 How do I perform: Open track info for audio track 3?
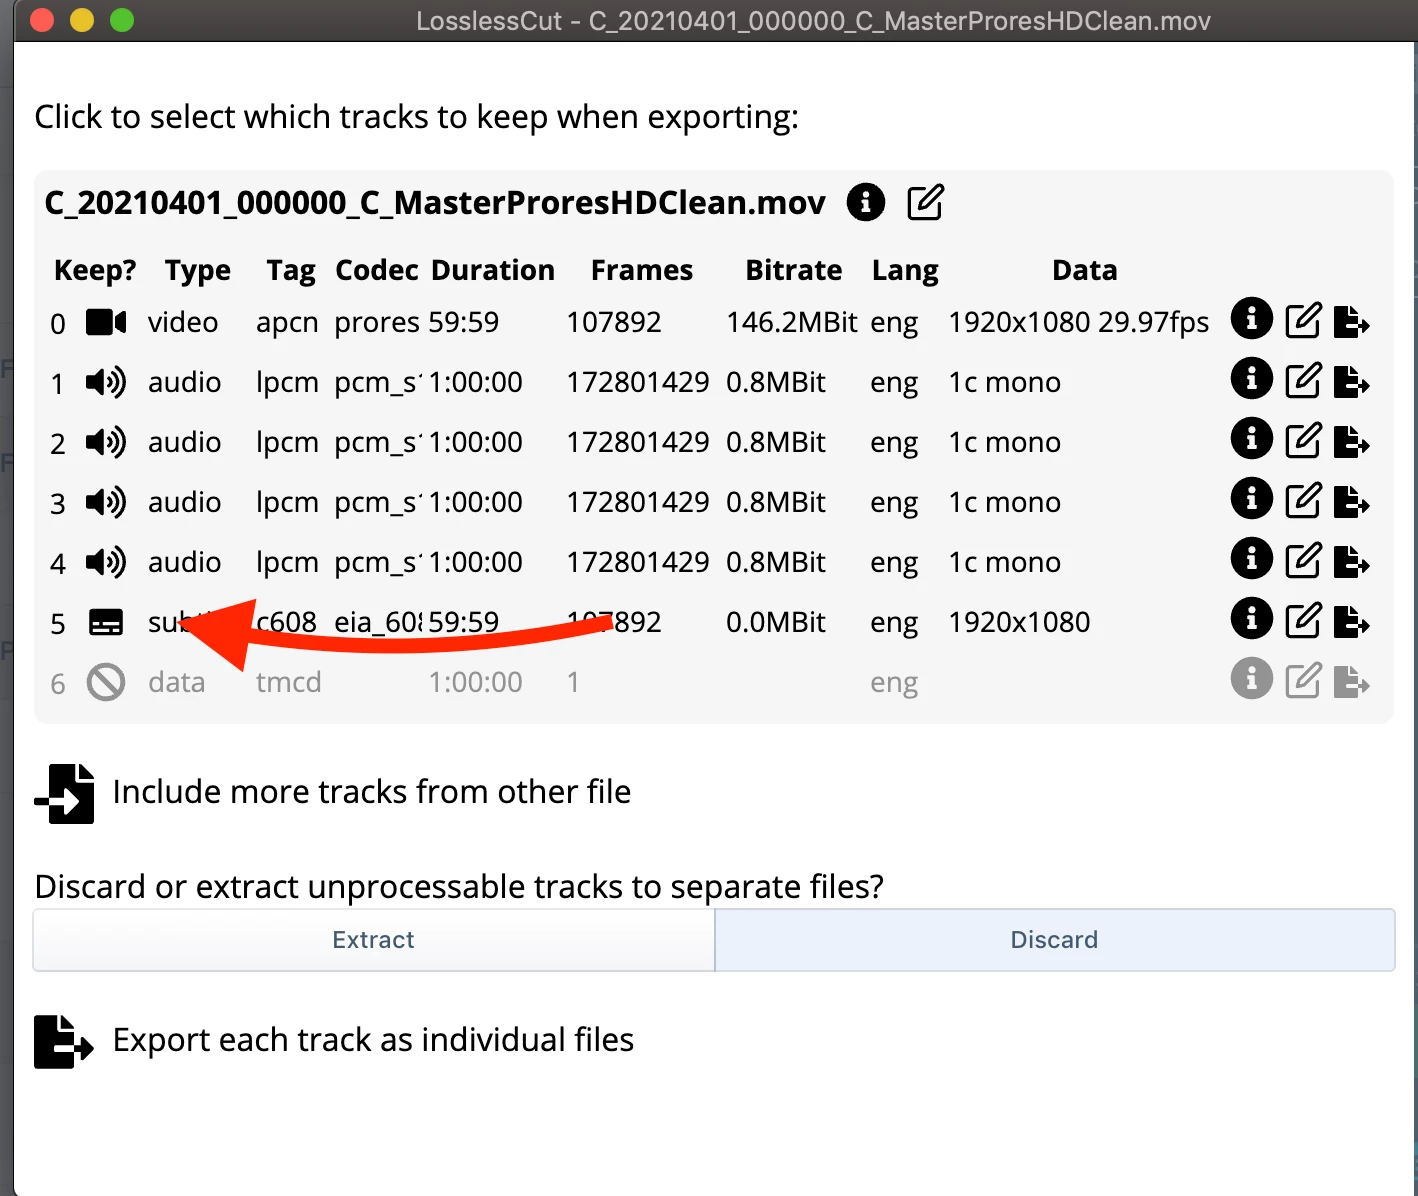[1251, 499]
